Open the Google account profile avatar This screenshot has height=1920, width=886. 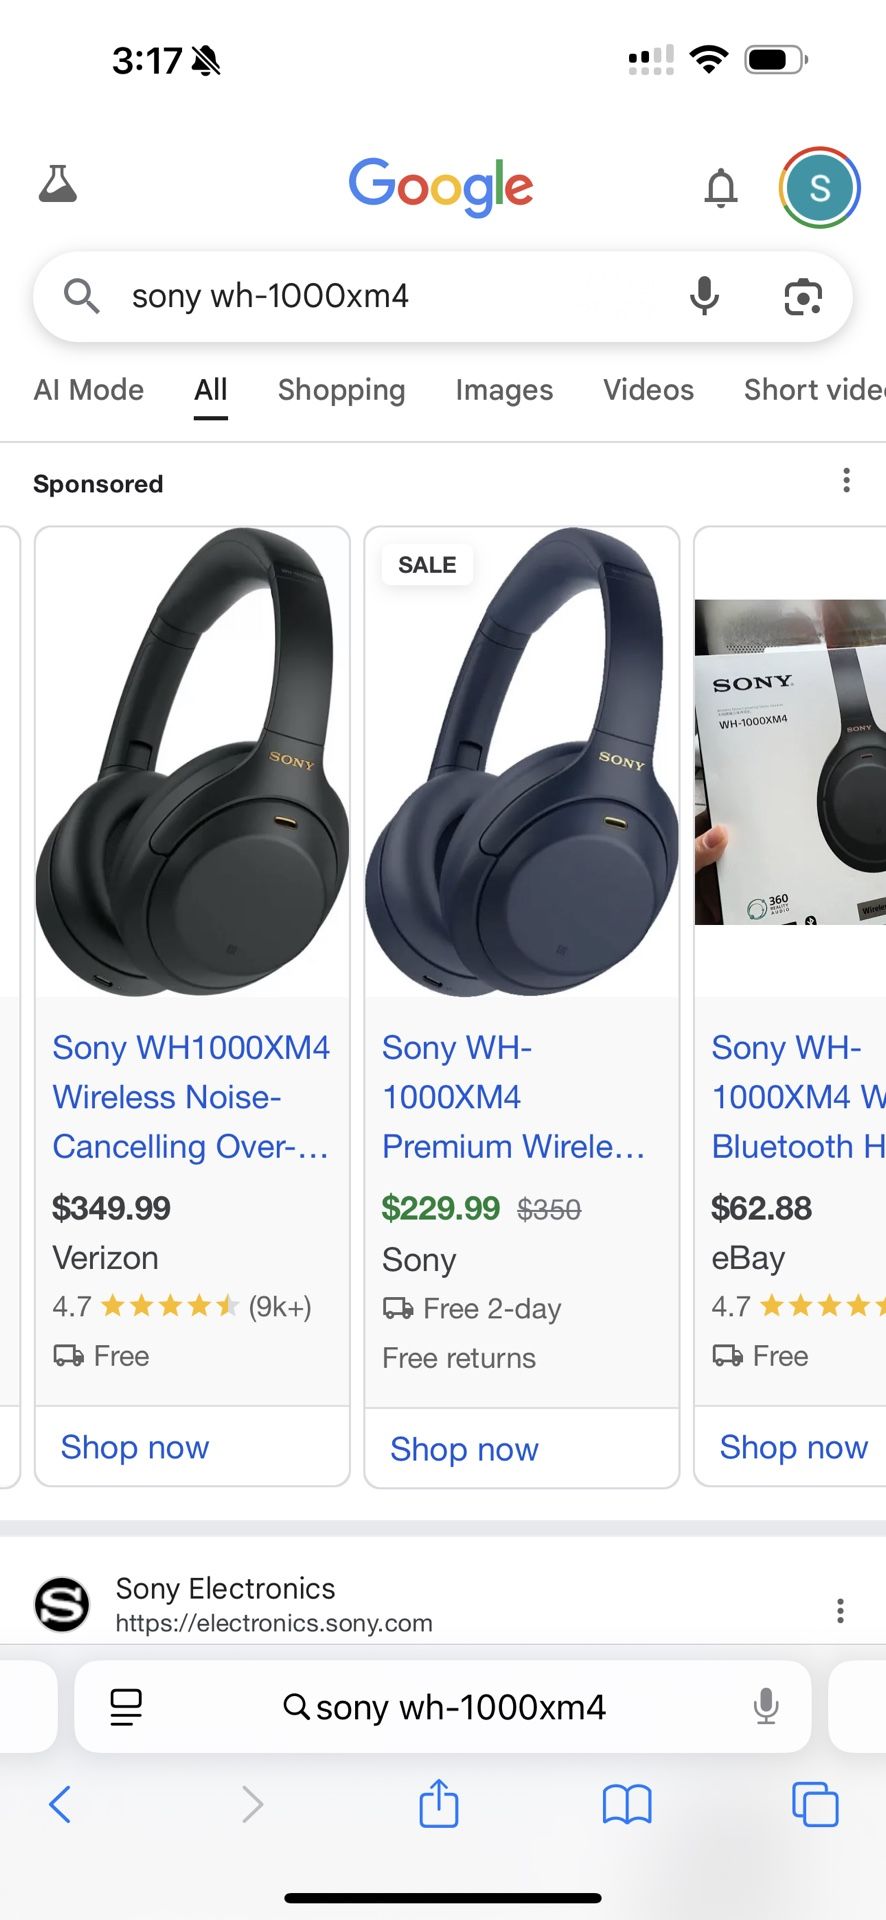point(819,187)
